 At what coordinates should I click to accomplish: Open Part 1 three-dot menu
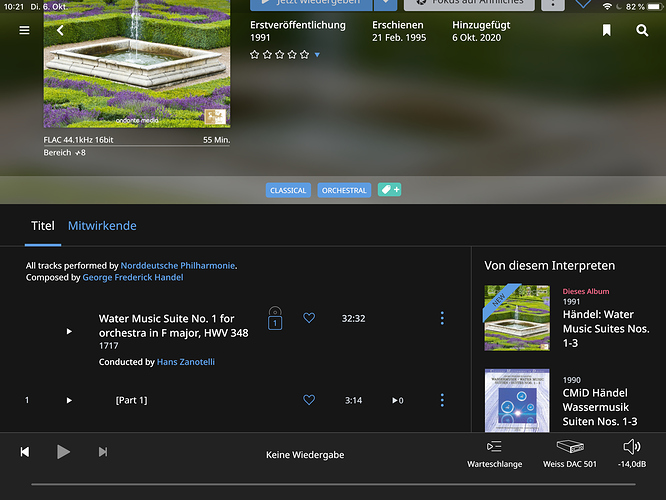coord(442,400)
